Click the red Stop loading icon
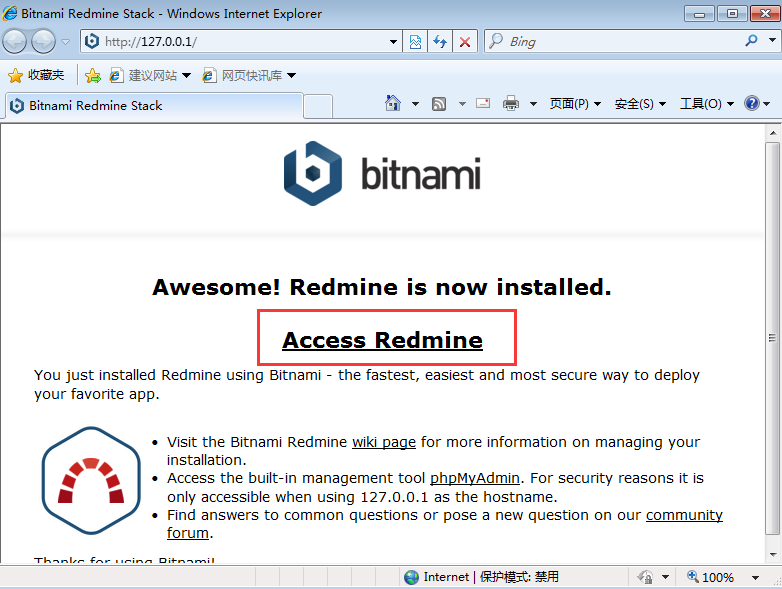 [465, 42]
